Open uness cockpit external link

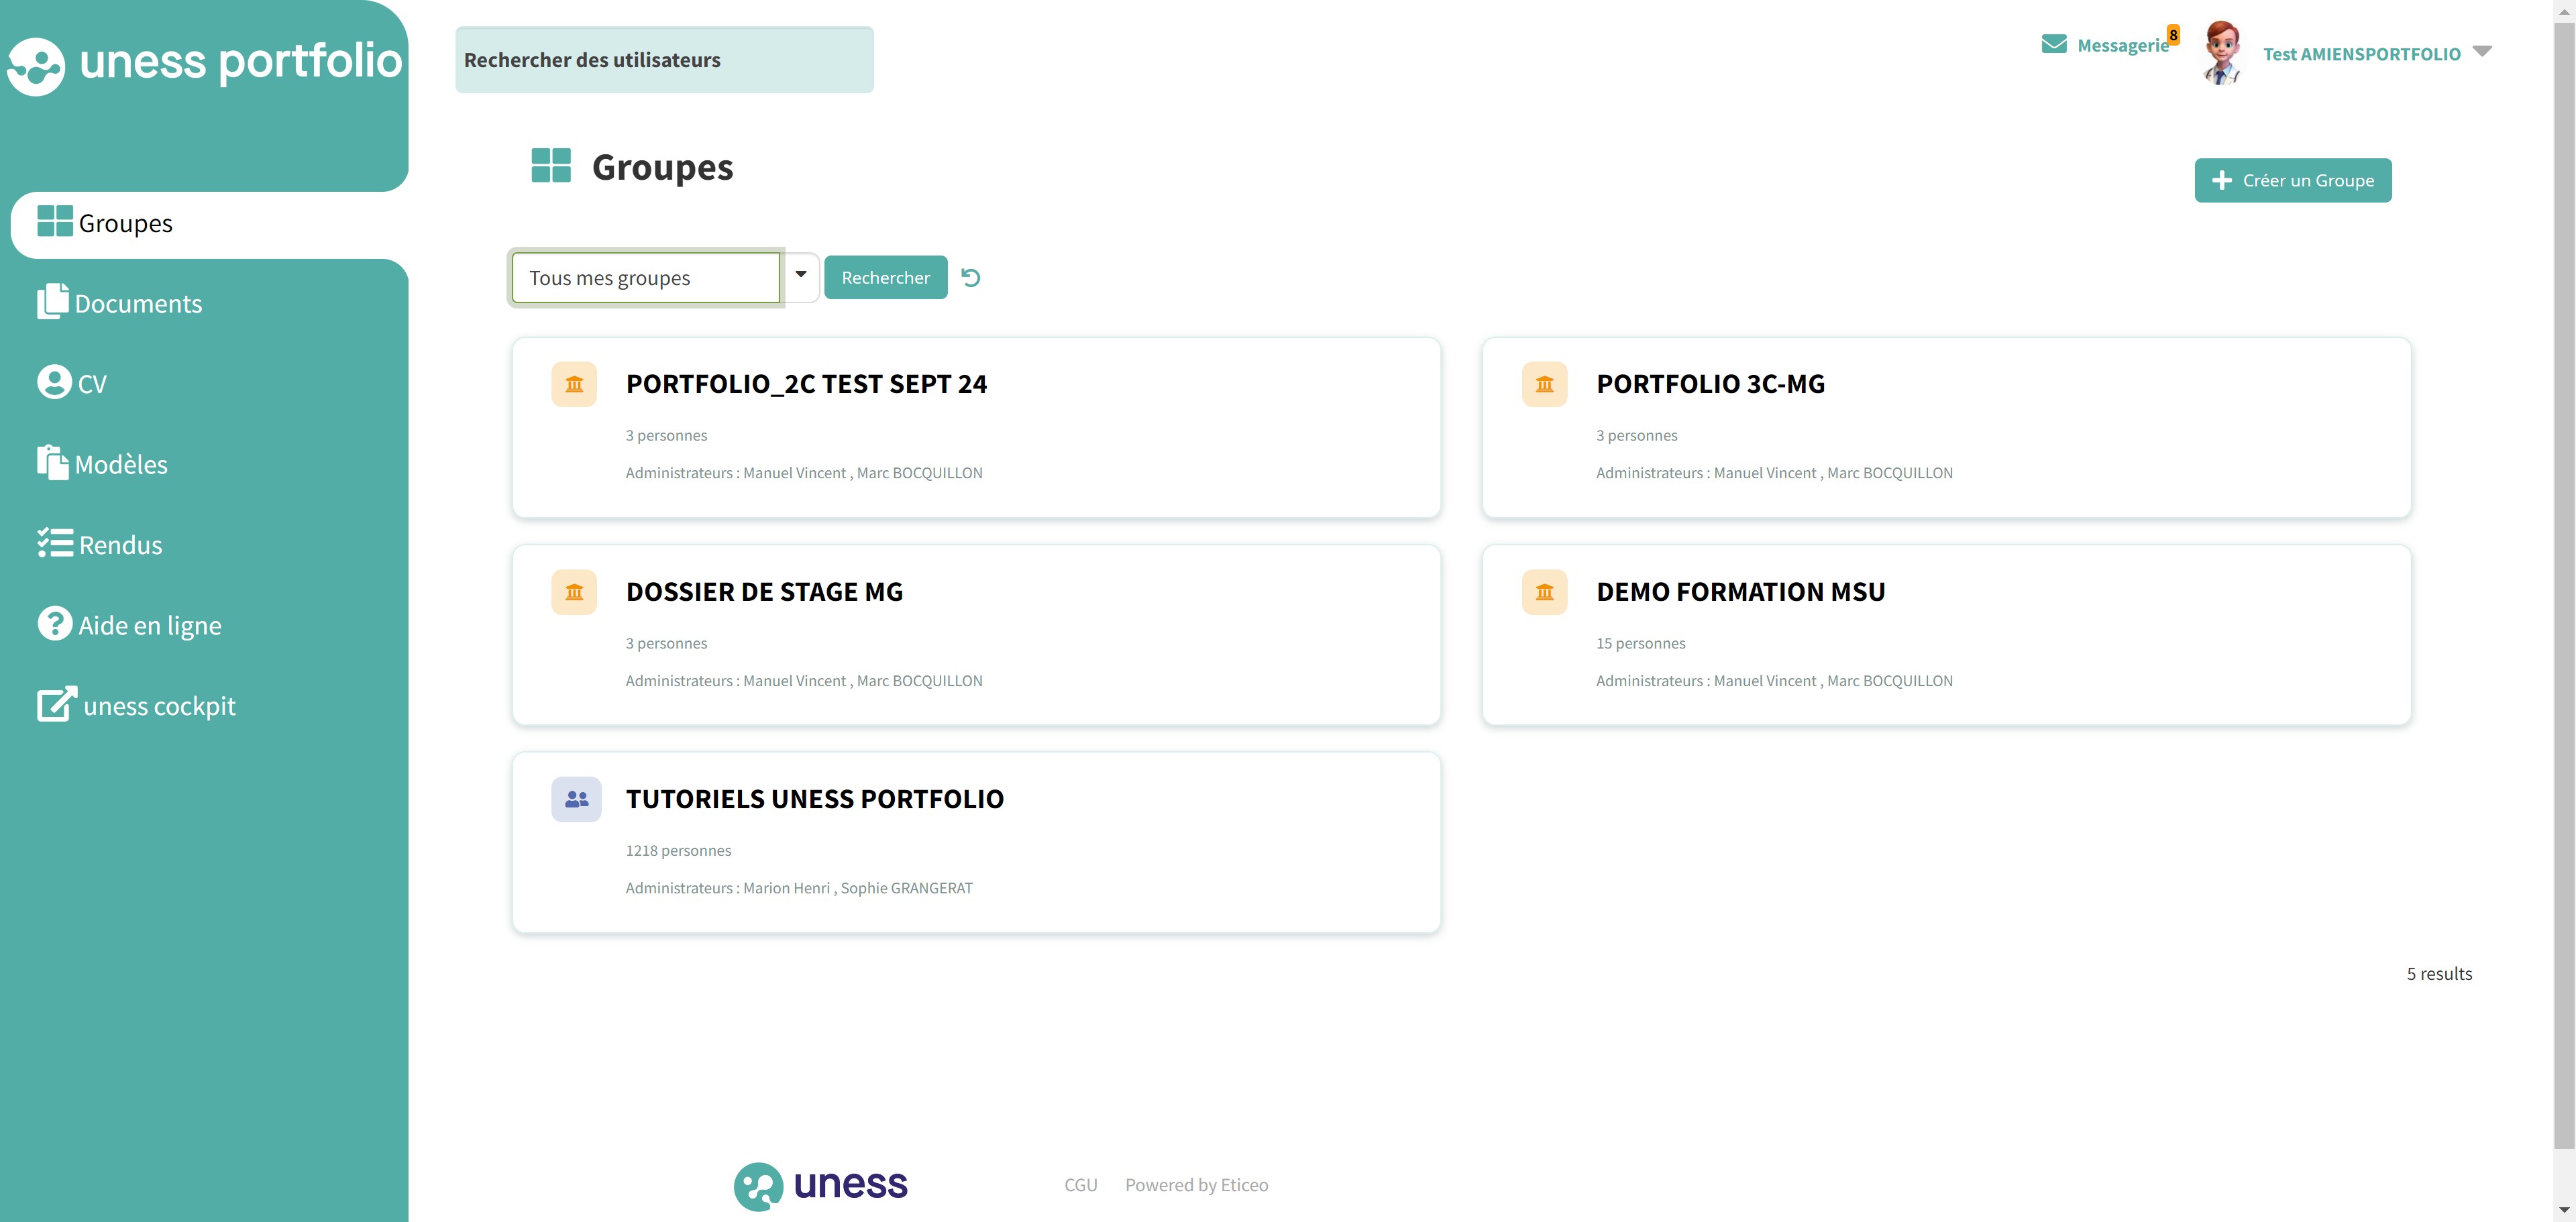159,706
